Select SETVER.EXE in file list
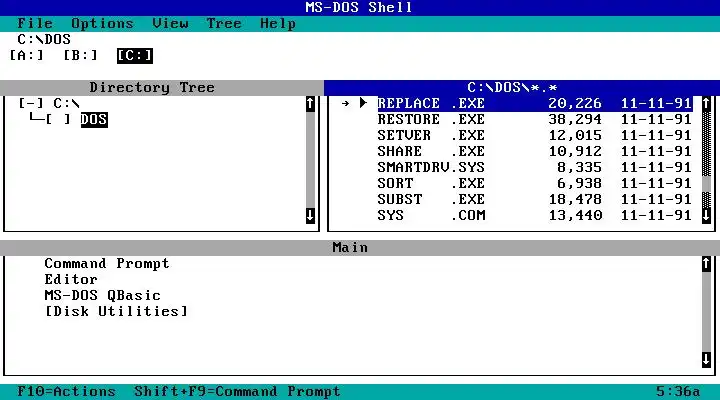720x400 pixels. pyautogui.click(x=535, y=135)
